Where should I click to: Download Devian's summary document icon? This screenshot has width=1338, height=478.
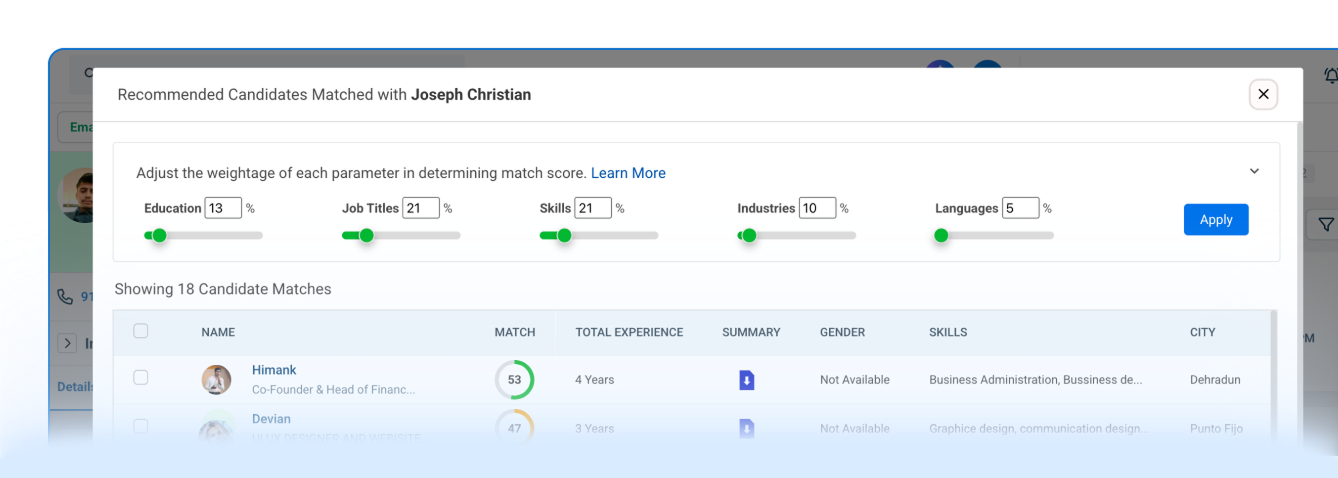click(746, 429)
